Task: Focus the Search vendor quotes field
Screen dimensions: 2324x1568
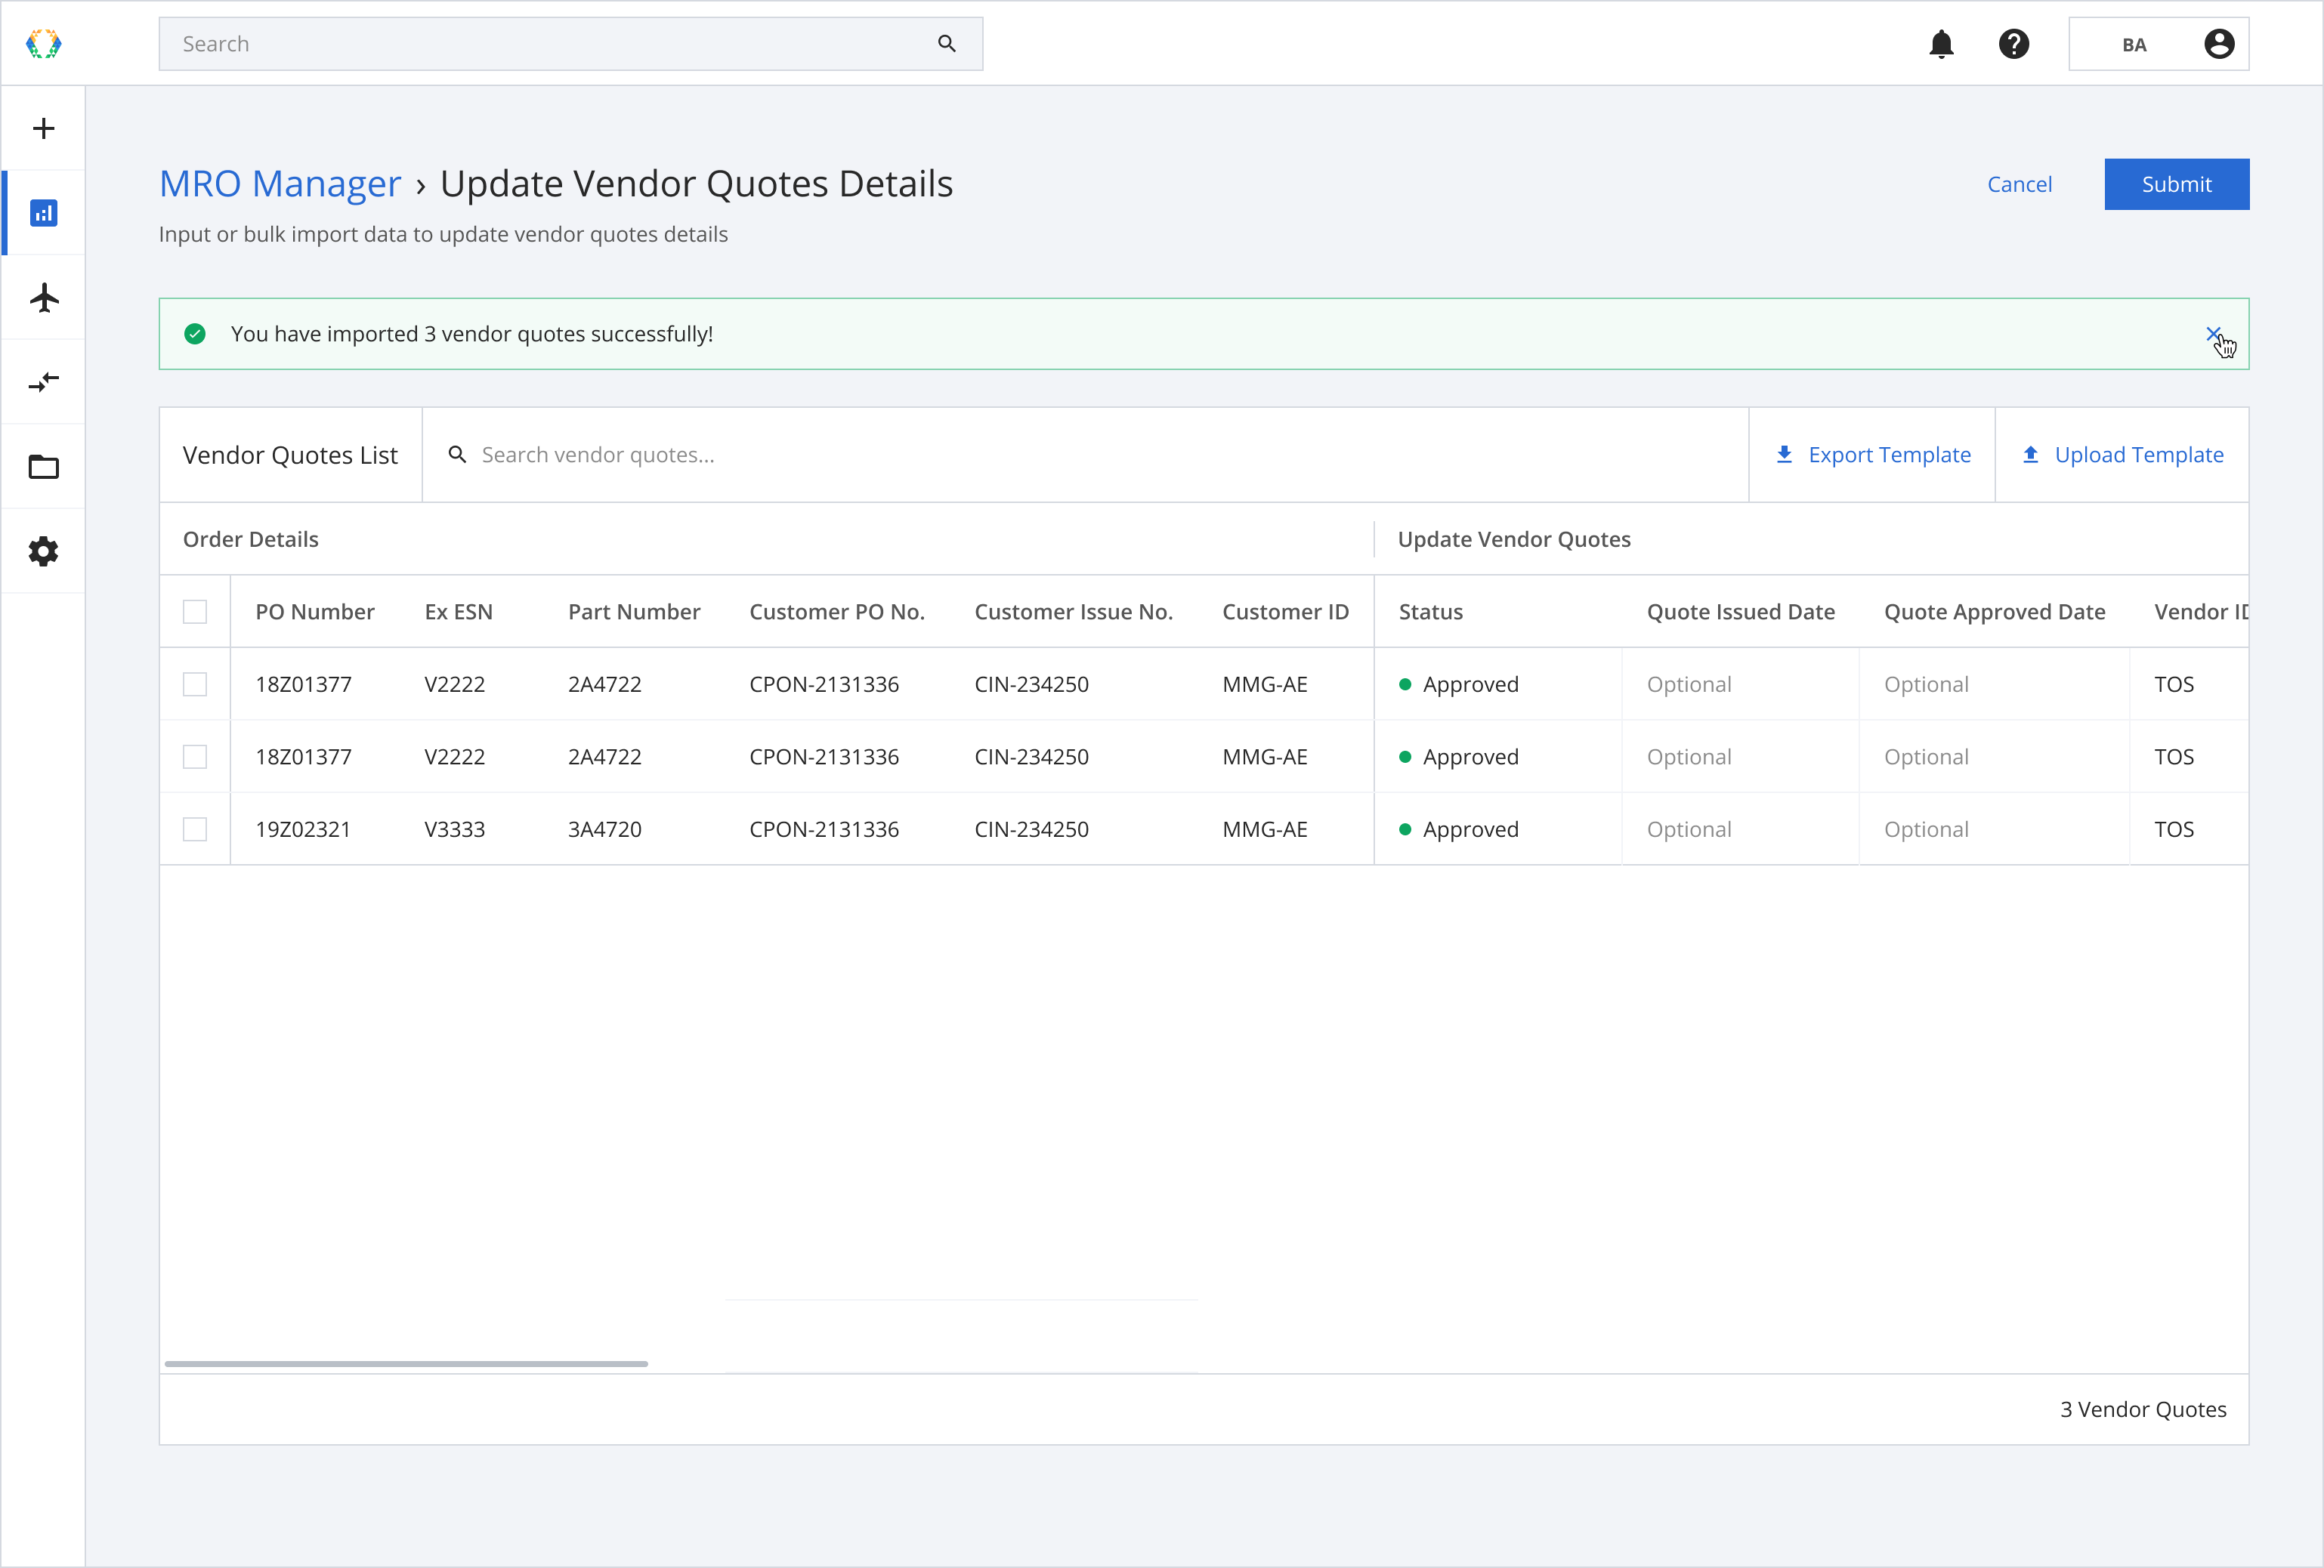Action: point(1085,455)
